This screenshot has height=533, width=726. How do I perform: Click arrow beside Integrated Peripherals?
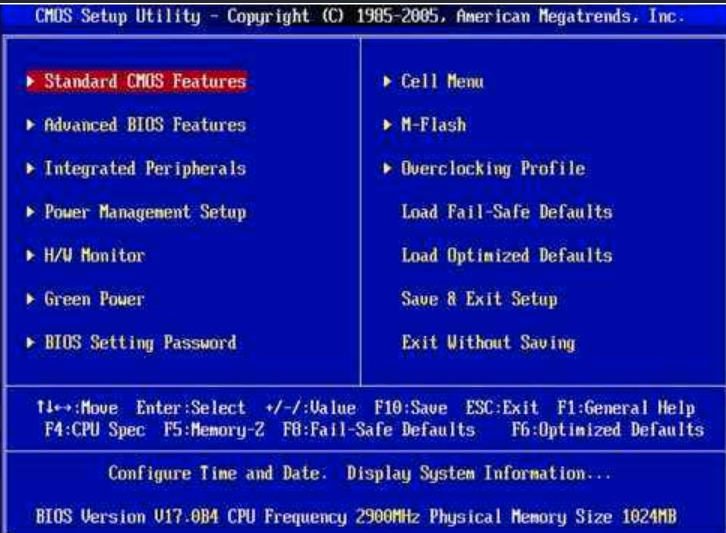[31, 169]
